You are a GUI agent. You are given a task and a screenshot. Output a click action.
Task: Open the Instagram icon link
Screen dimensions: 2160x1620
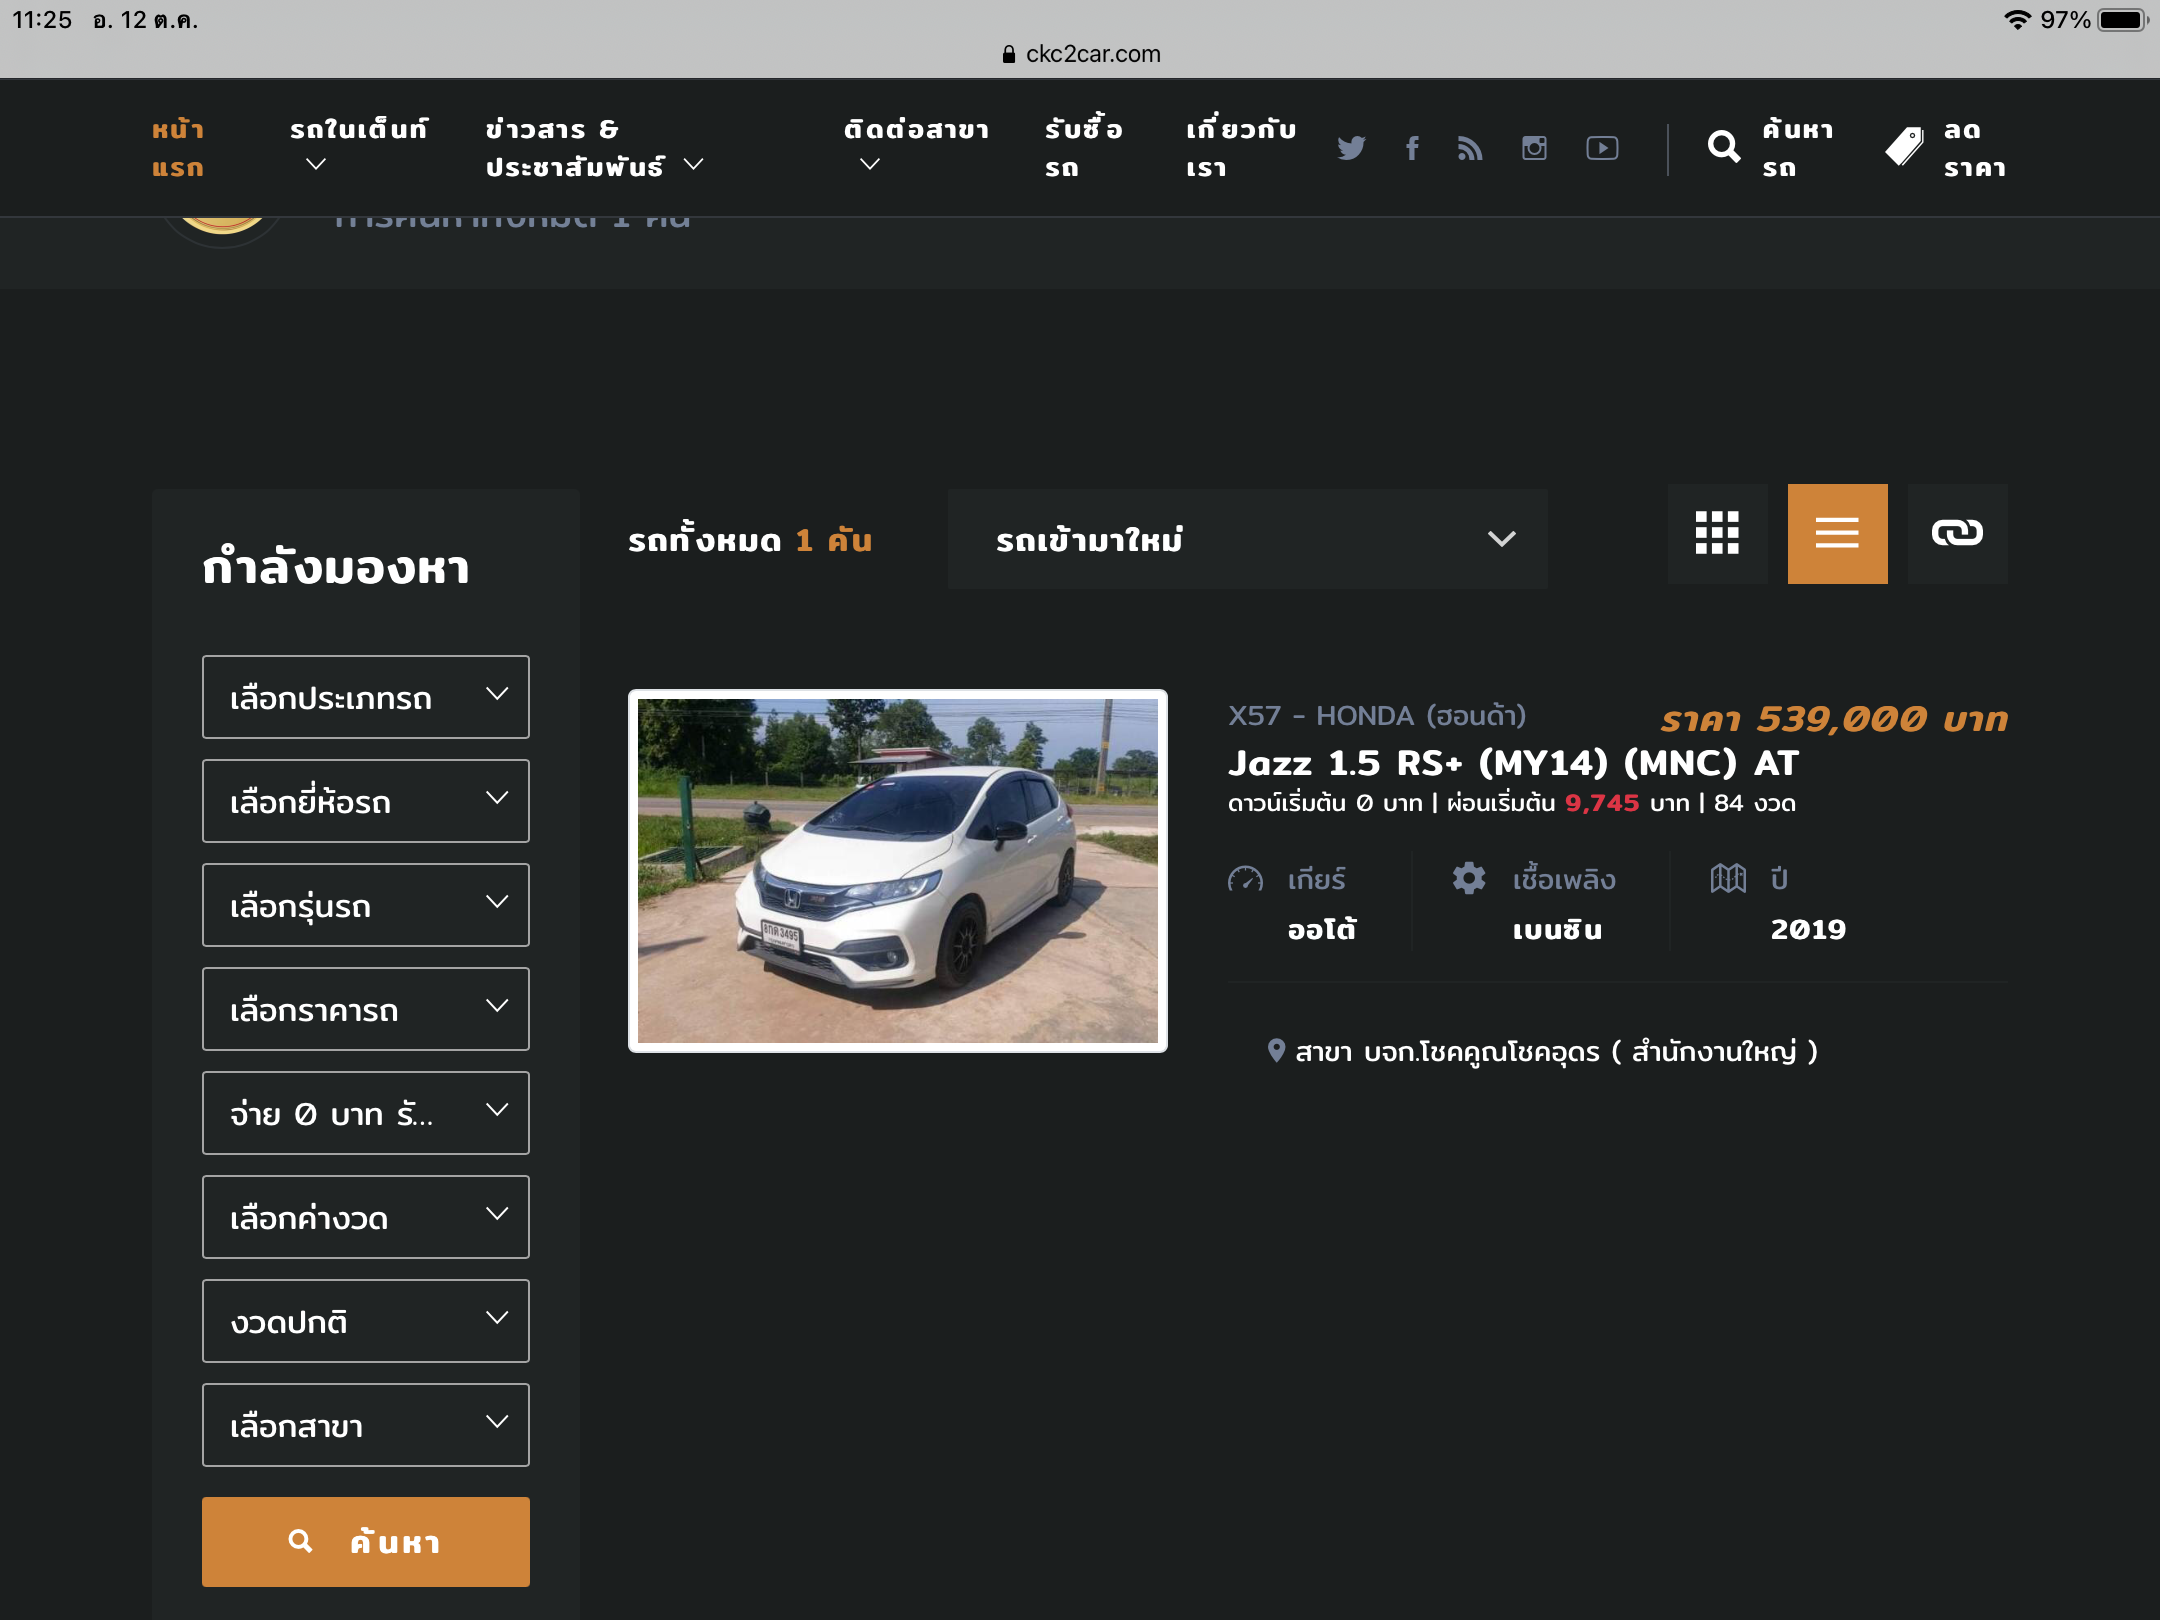pos(1534,148)
